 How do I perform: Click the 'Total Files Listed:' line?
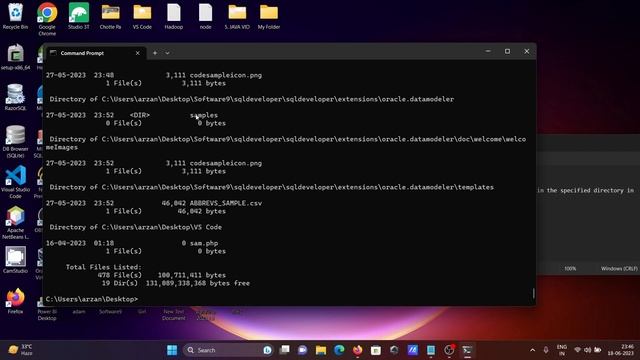(104, 267)
